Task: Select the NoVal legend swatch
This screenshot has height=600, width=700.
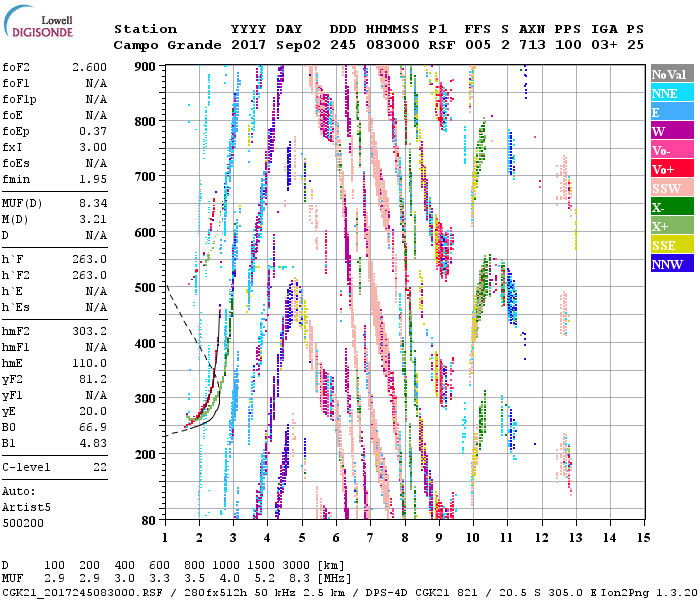Action: [668, 75]
